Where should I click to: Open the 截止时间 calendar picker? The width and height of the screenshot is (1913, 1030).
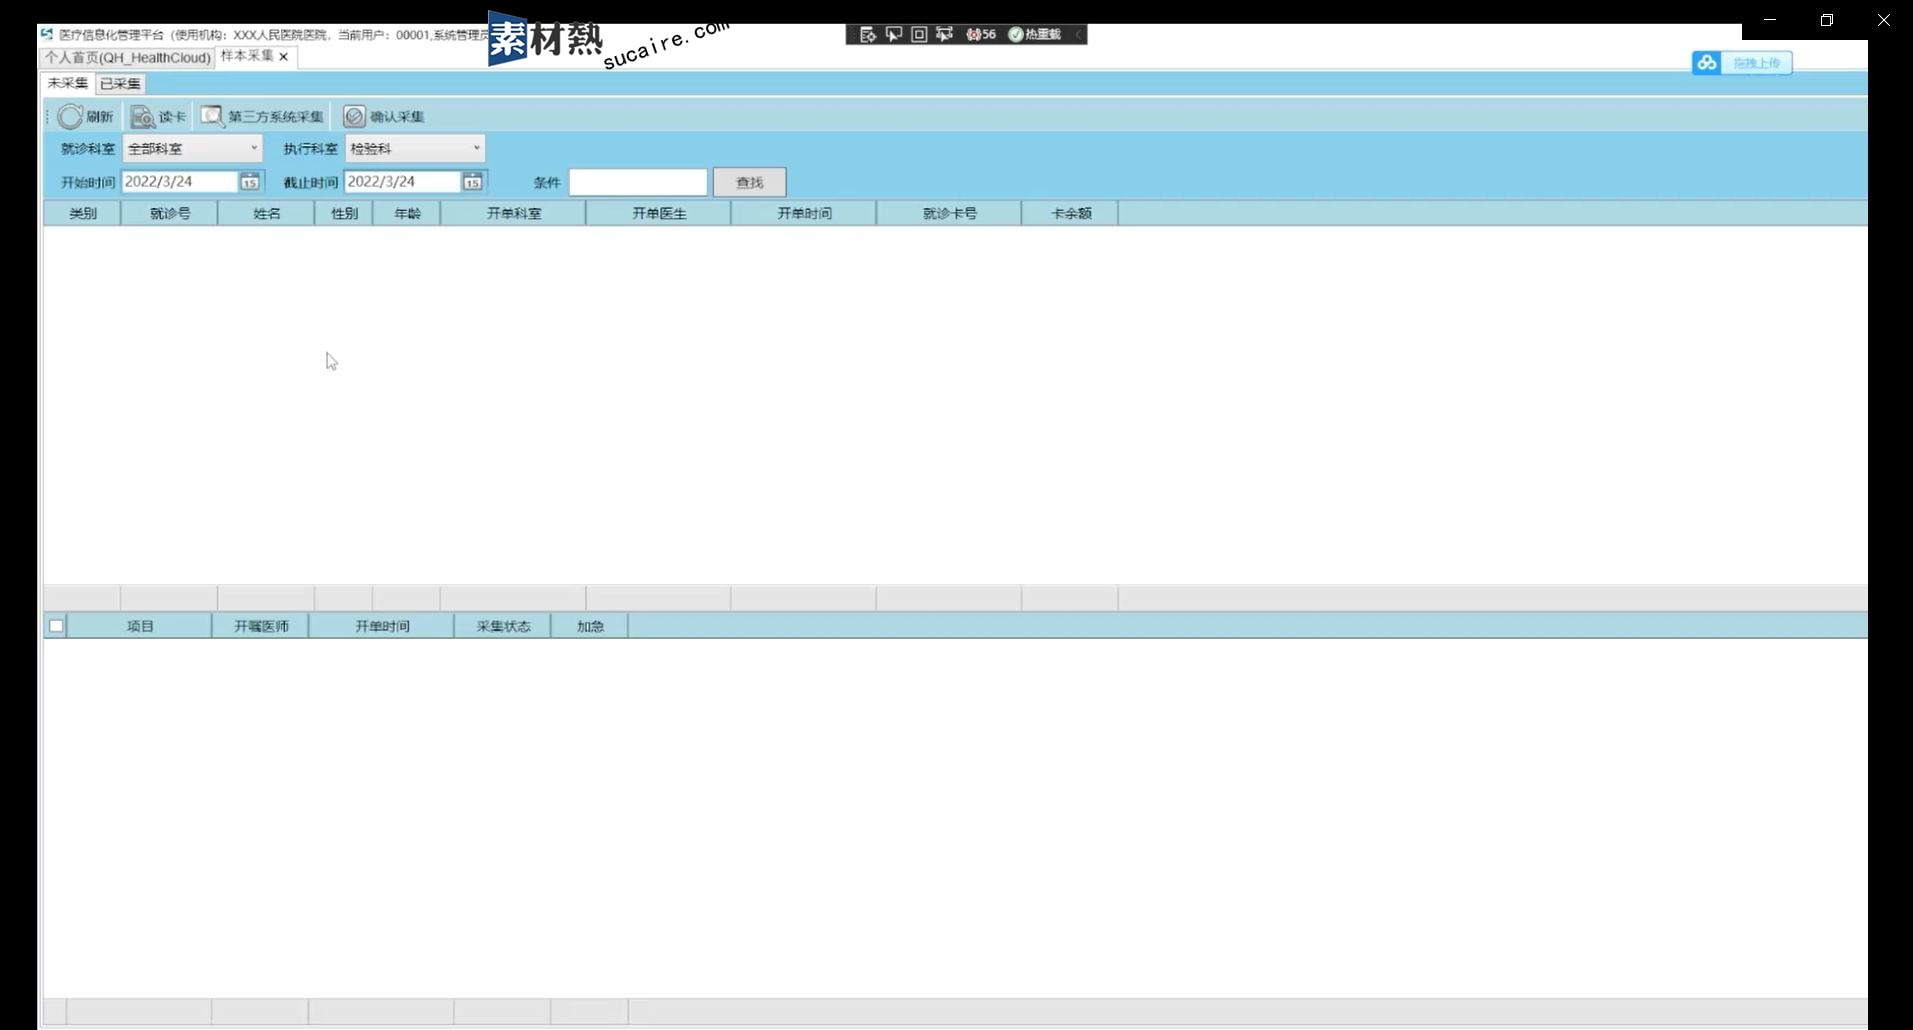coord(472,182)
